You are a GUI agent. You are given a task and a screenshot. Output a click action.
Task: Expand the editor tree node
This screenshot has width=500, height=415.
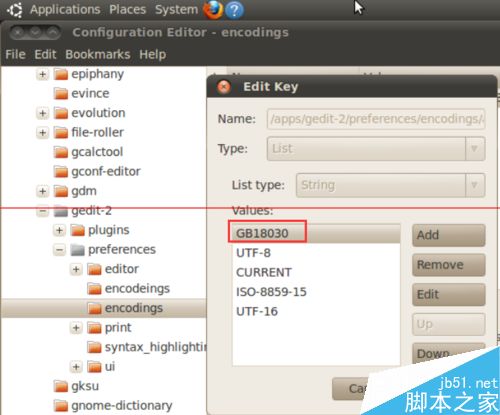coord(76,269)
